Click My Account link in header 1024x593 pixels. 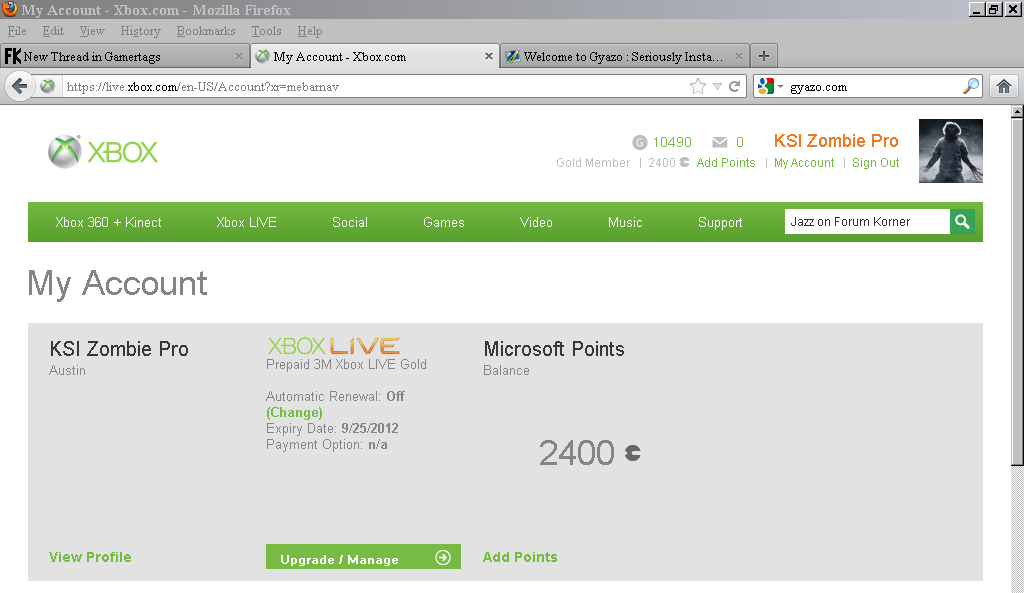[x=804, y=163]
